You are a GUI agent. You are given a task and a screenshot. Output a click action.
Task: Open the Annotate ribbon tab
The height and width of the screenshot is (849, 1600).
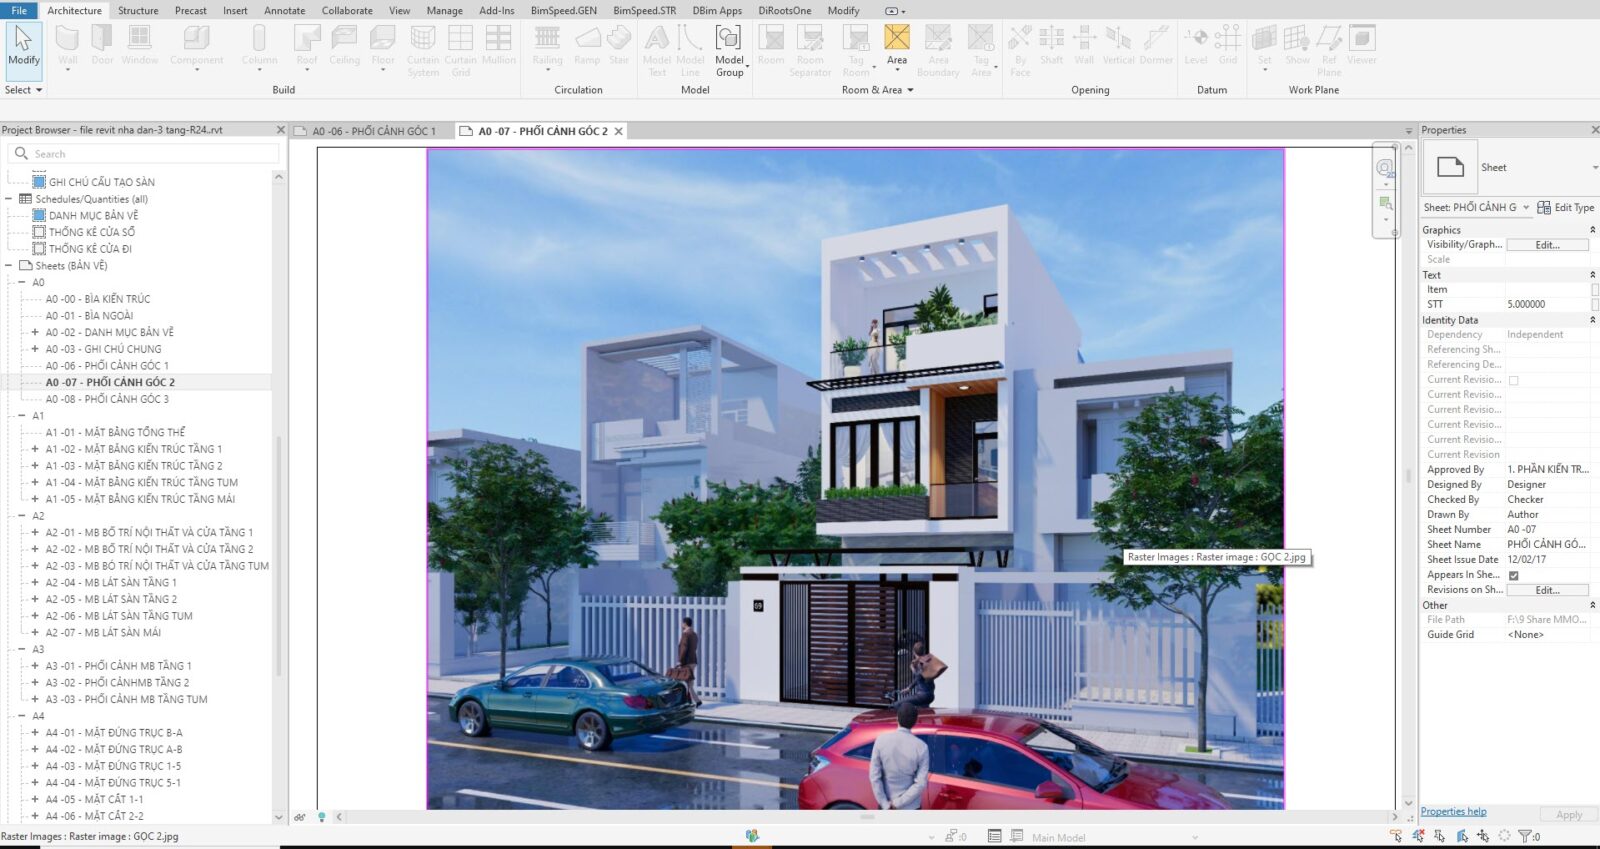[x=285, y=11]
